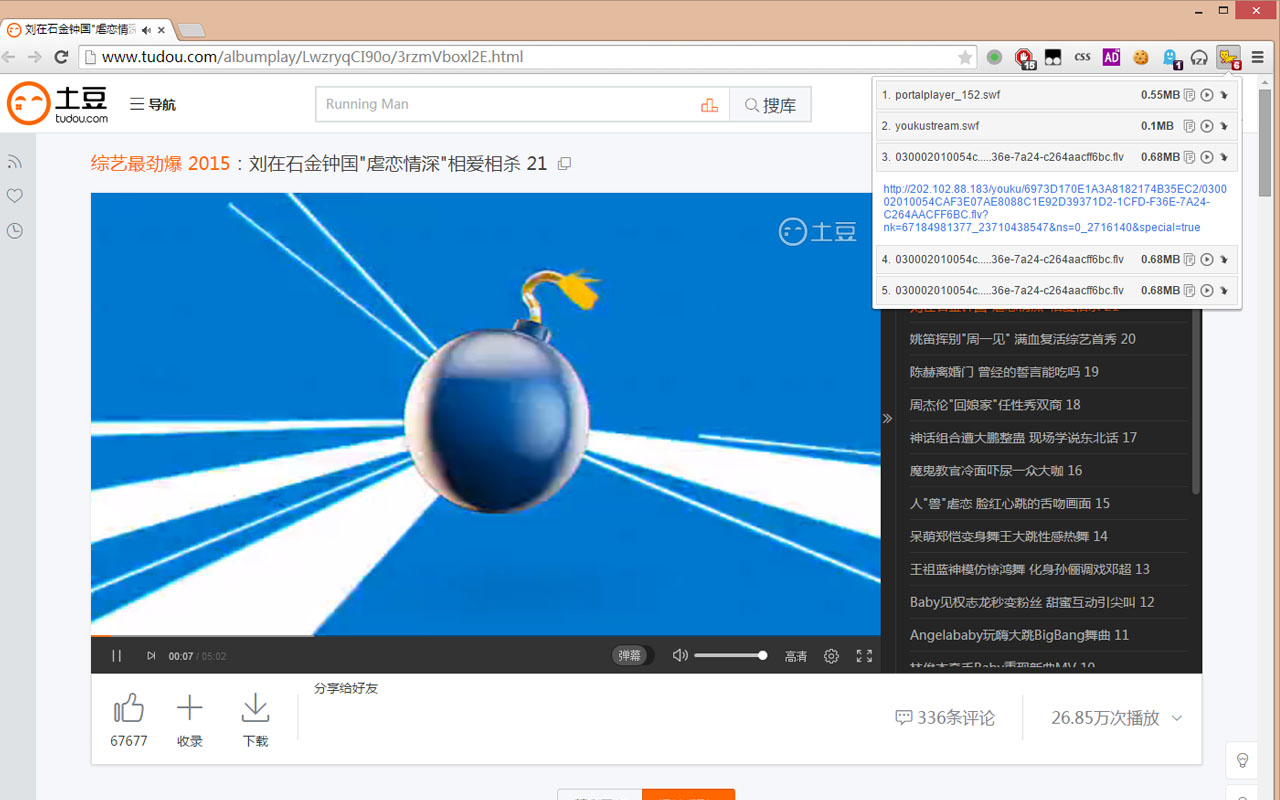Open the CSS extension icon
Image resolution: width=1280 pixels, height=800 pixels.
1082,57
